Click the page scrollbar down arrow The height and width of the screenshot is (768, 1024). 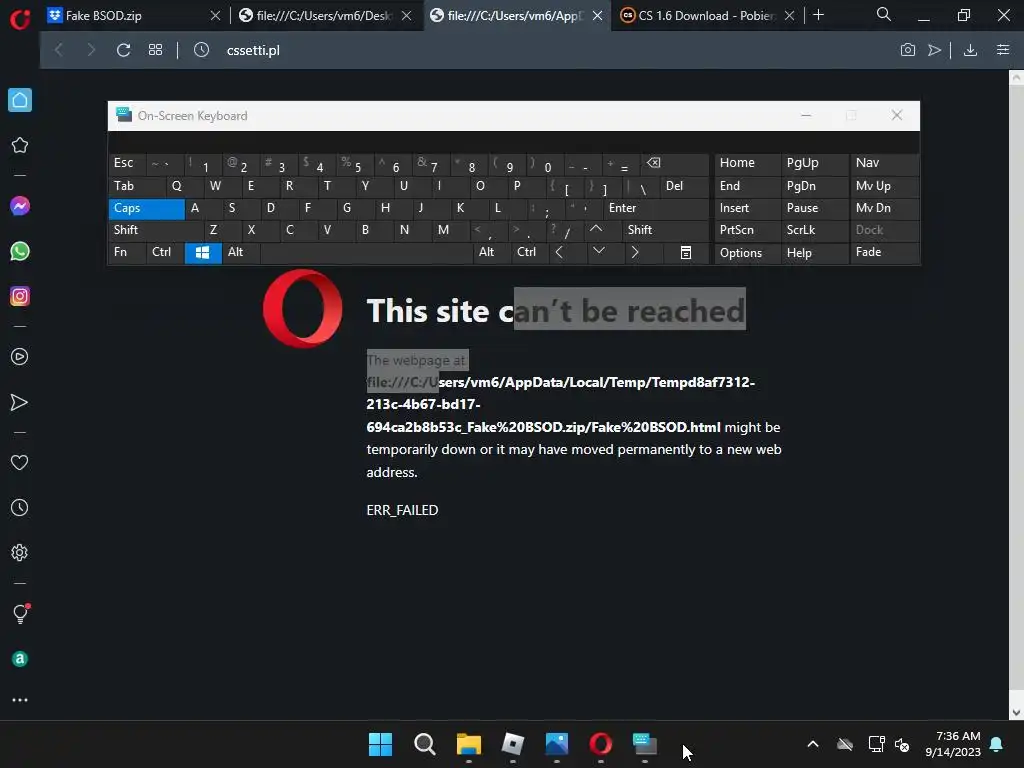coord(1016,712)
